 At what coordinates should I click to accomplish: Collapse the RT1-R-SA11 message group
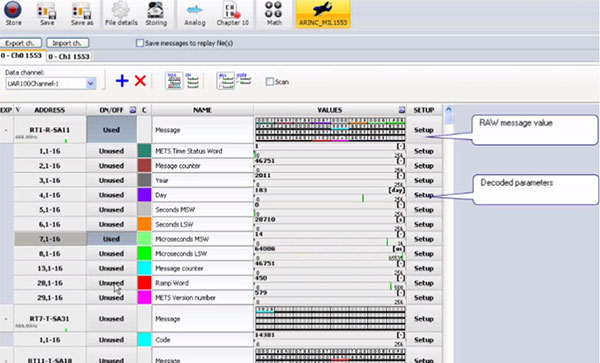(x=6, y=130)
